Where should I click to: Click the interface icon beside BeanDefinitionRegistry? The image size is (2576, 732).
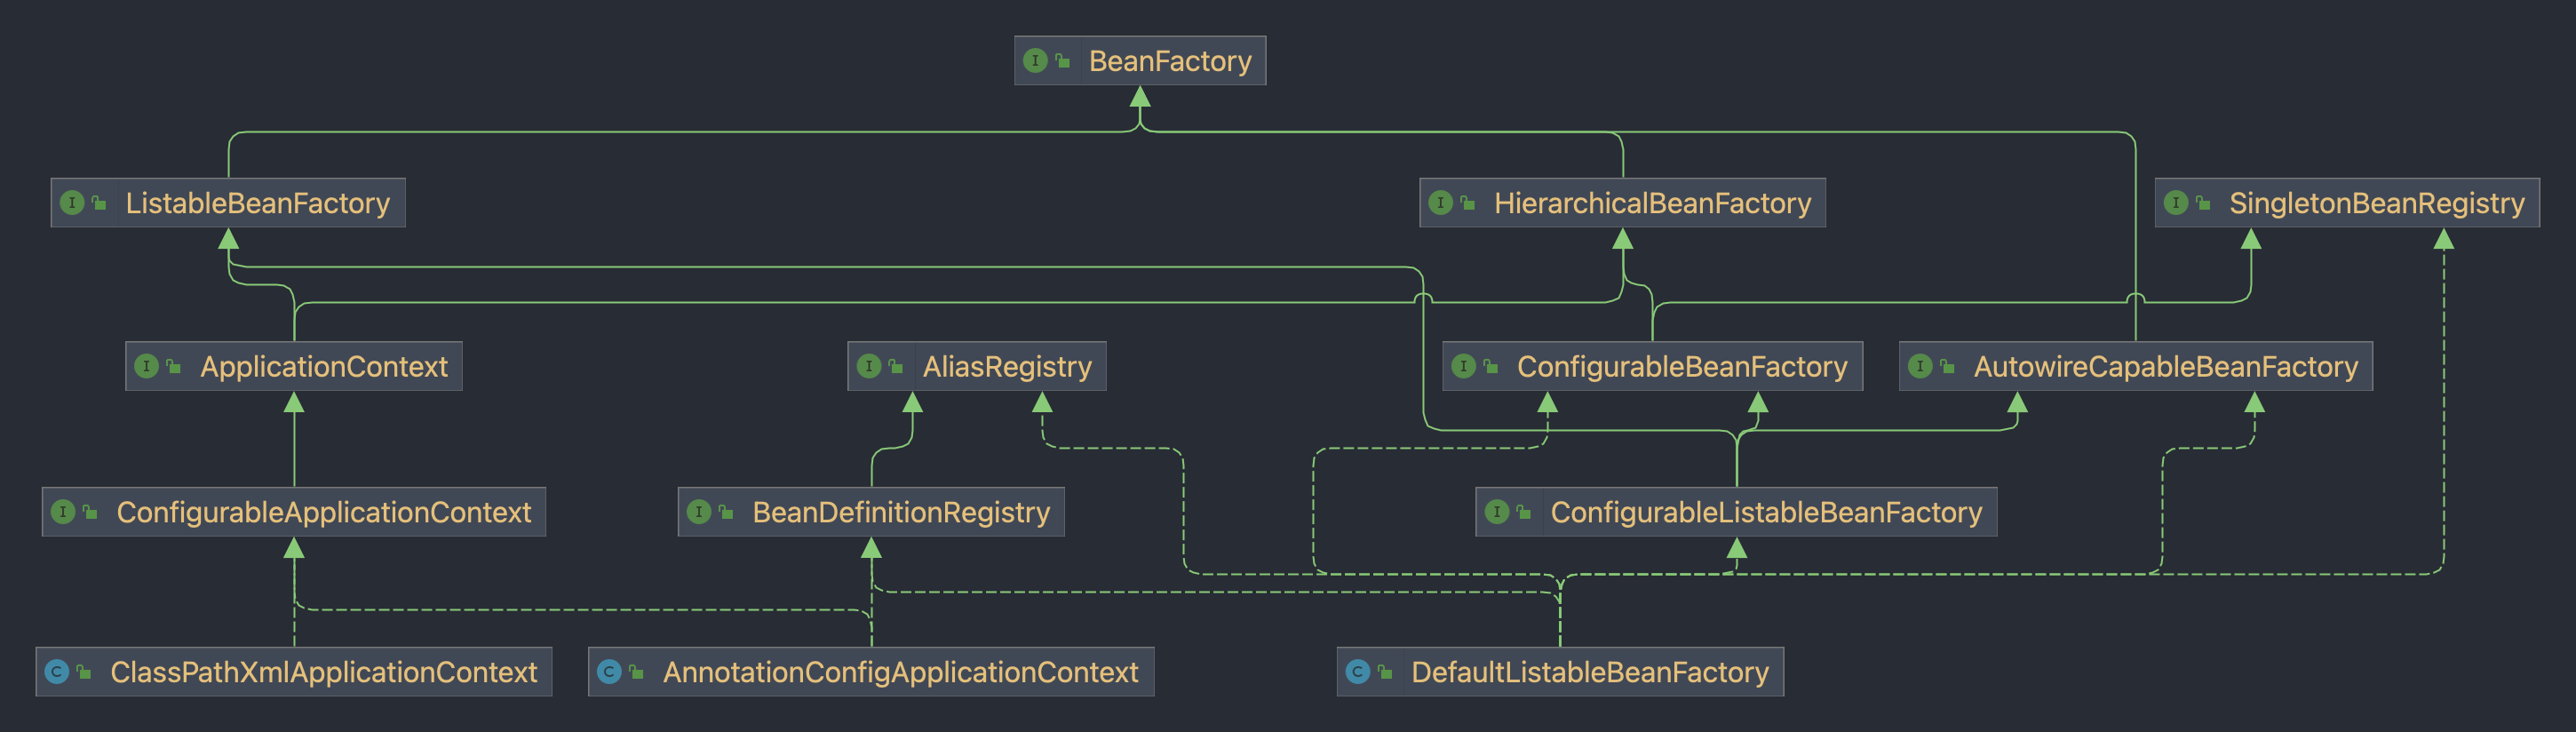pos(699,512)
